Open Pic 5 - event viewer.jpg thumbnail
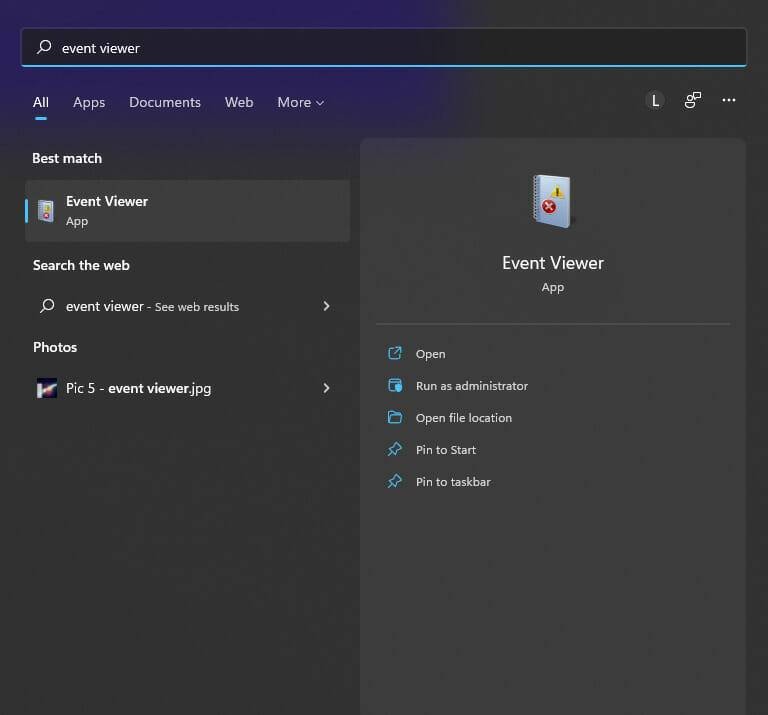Viewport: 768px width, 715px height. (x=47, y=388)
